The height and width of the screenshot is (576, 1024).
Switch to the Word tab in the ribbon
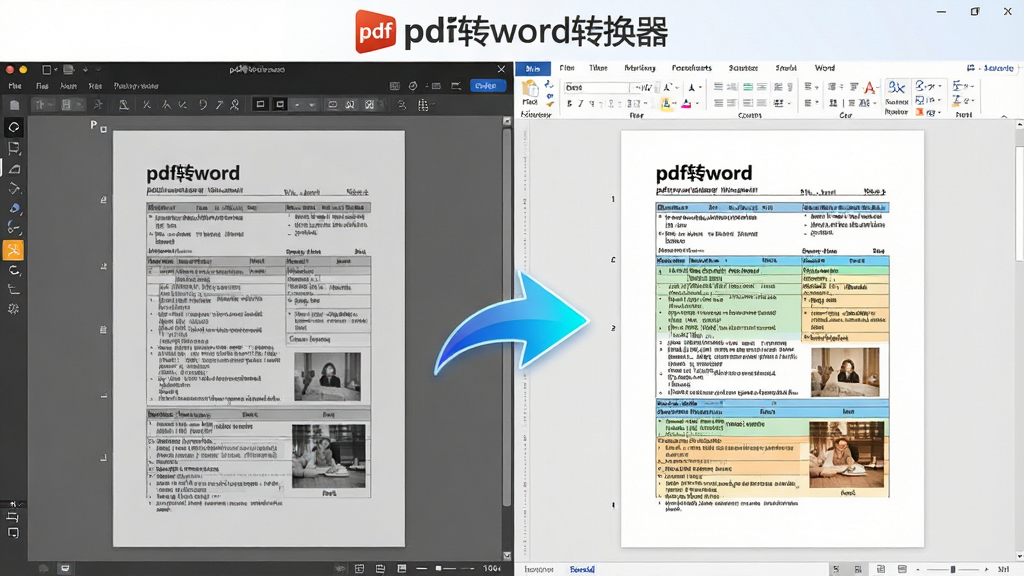click(x=825, y=68)
